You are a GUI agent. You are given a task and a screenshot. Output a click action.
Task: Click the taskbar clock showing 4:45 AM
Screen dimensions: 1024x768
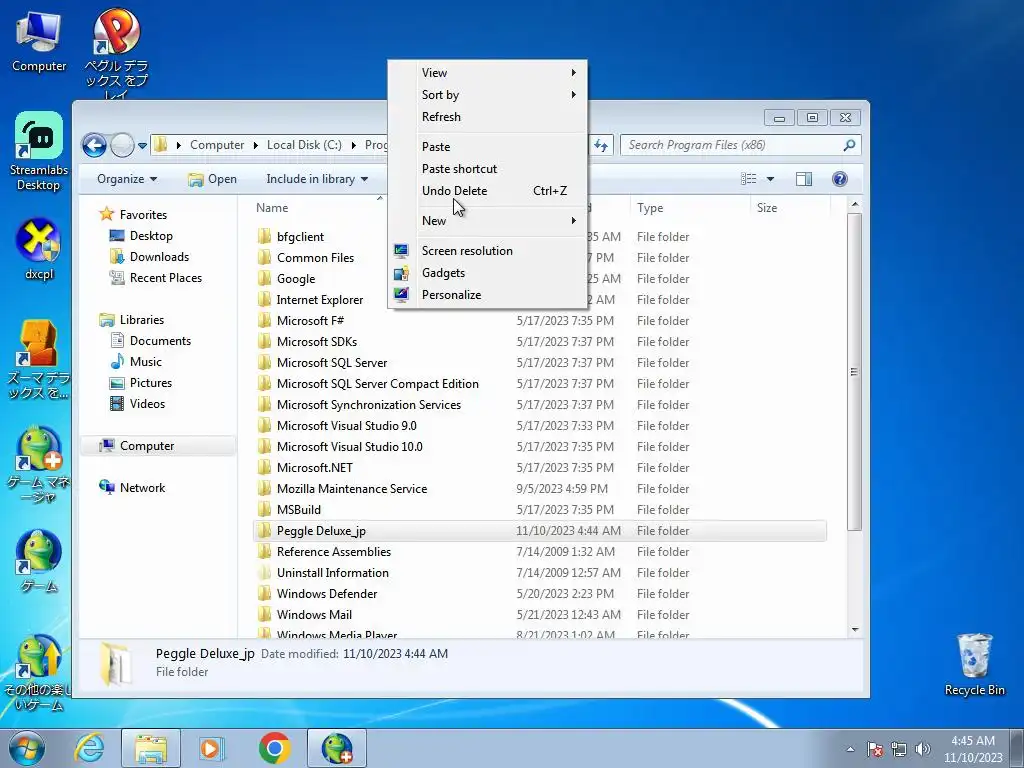tap(973, 749)
